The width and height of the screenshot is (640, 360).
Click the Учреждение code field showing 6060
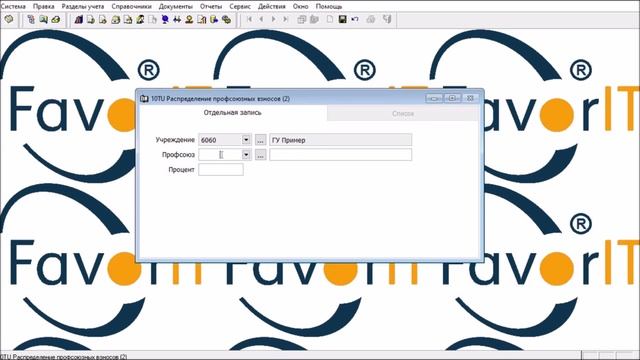220,140
